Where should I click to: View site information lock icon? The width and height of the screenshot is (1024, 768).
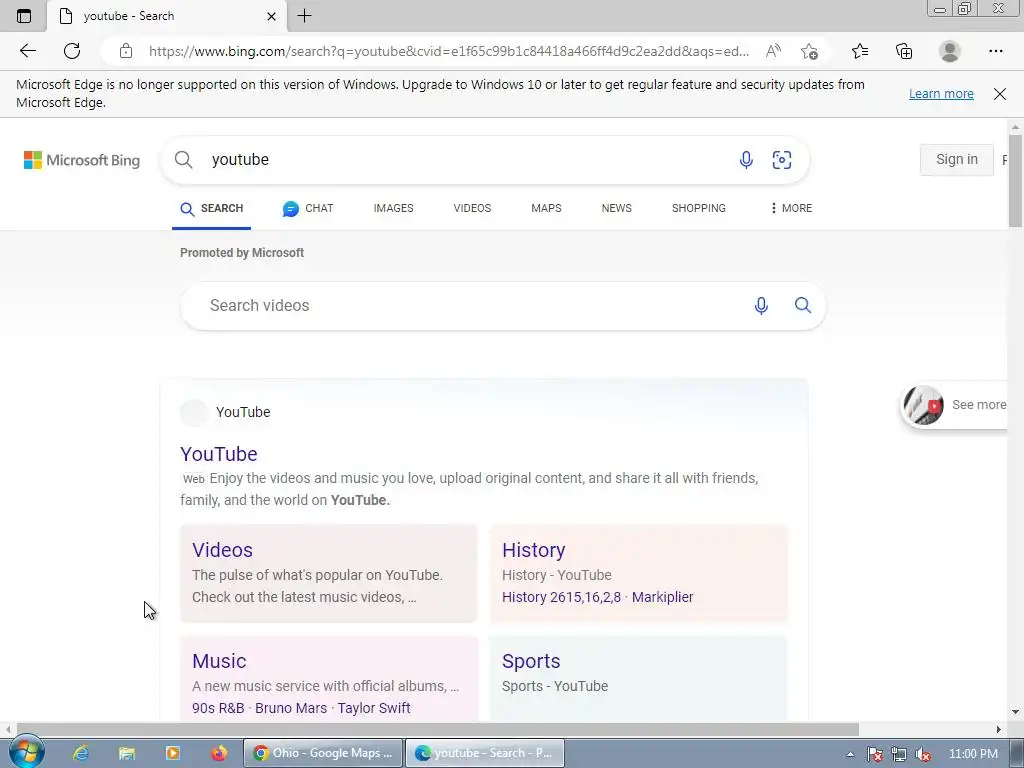click(126, 51)
